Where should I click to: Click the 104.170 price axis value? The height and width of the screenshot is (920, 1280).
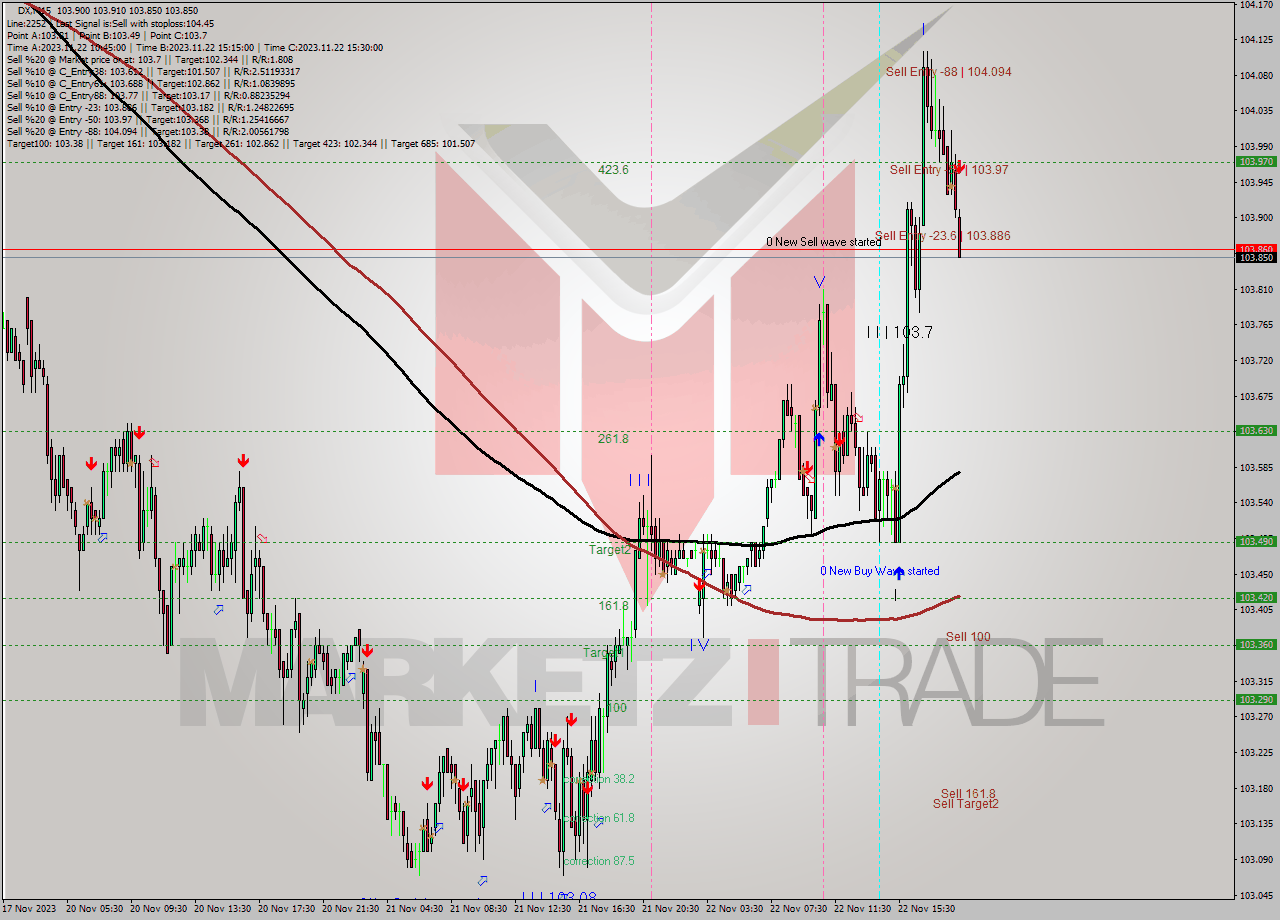1256,5
